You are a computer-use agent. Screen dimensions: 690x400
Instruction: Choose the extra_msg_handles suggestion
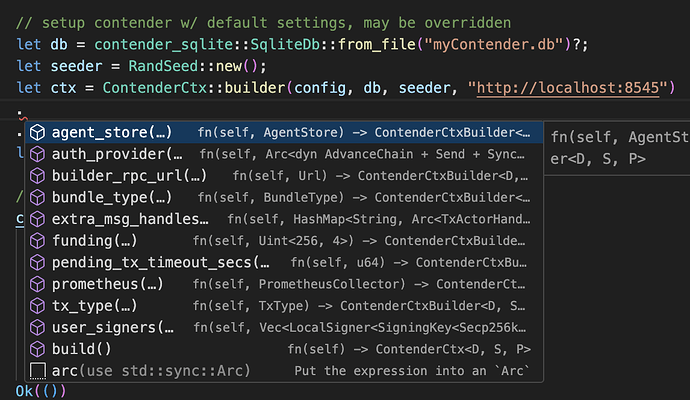point(130,219)
